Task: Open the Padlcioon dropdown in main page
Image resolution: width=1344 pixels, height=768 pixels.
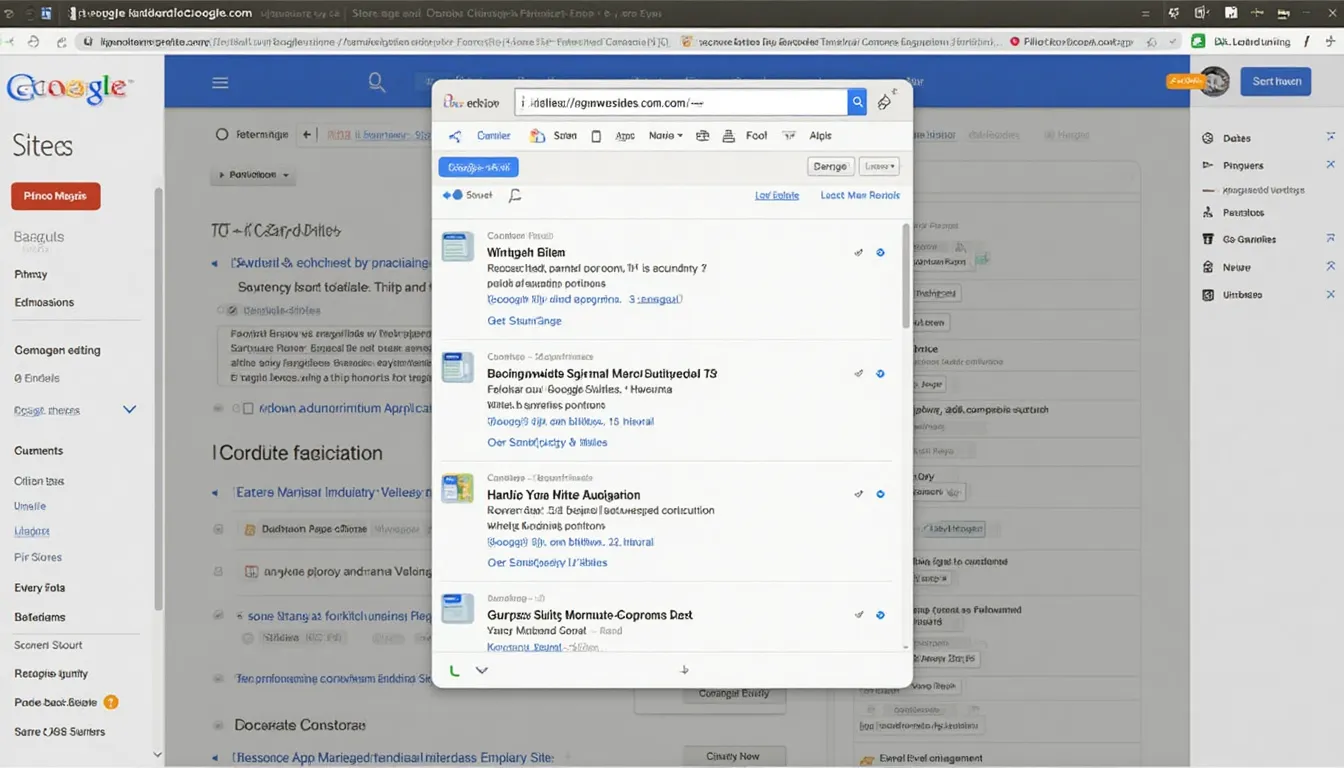Action: pyautogui.click(x=253, y=175)
